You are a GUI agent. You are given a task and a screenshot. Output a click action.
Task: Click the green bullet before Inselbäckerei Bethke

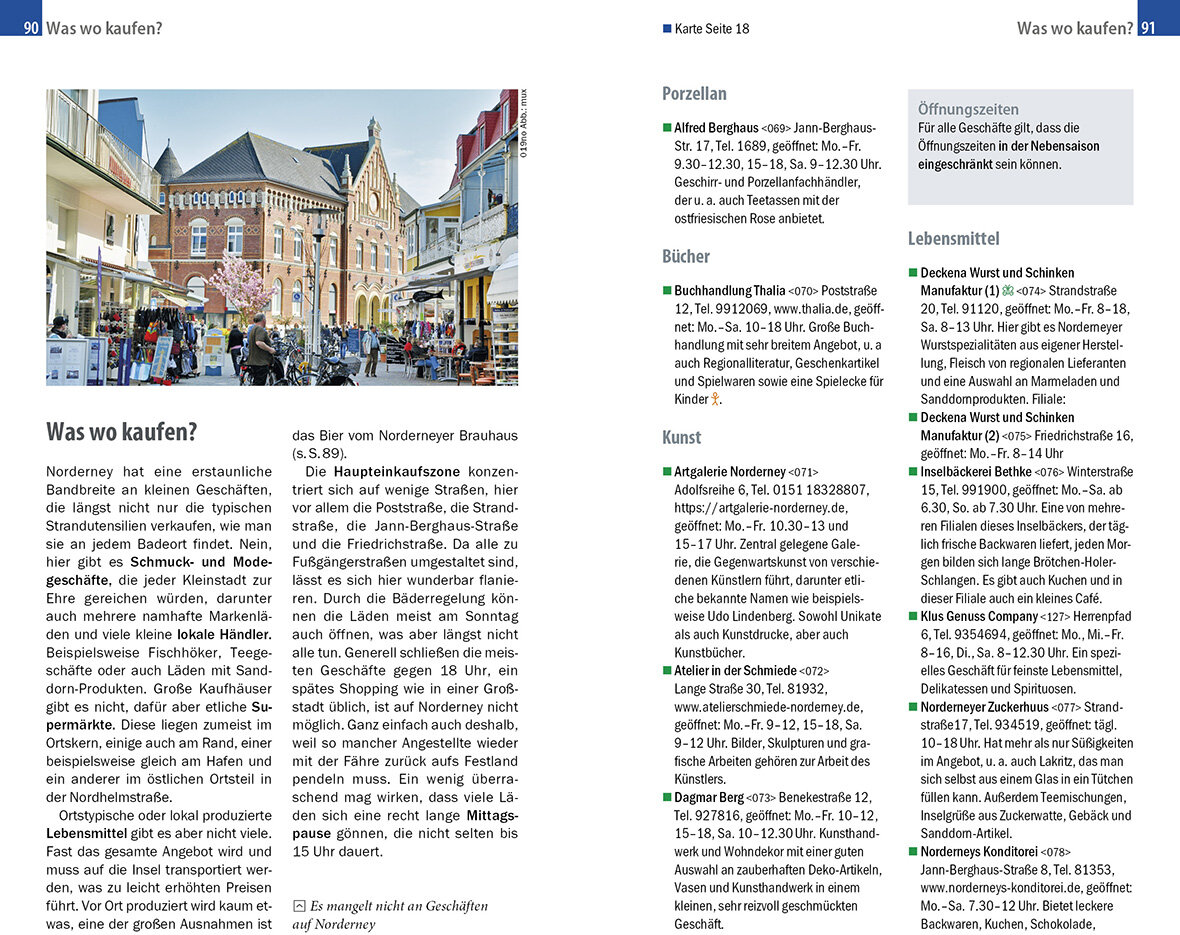(913, 472)
